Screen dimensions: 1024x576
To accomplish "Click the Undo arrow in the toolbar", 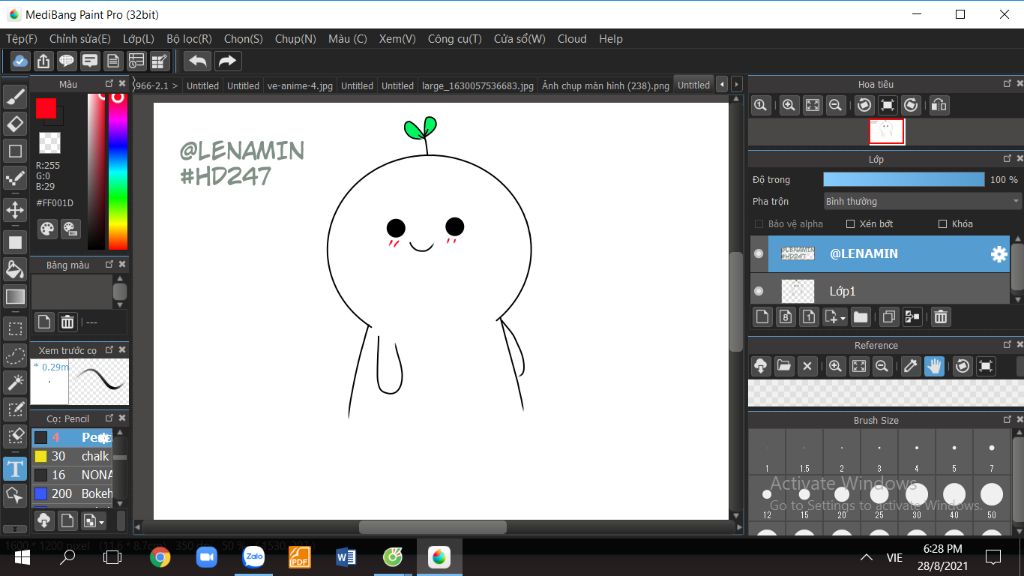I will (x=197, y=61).
